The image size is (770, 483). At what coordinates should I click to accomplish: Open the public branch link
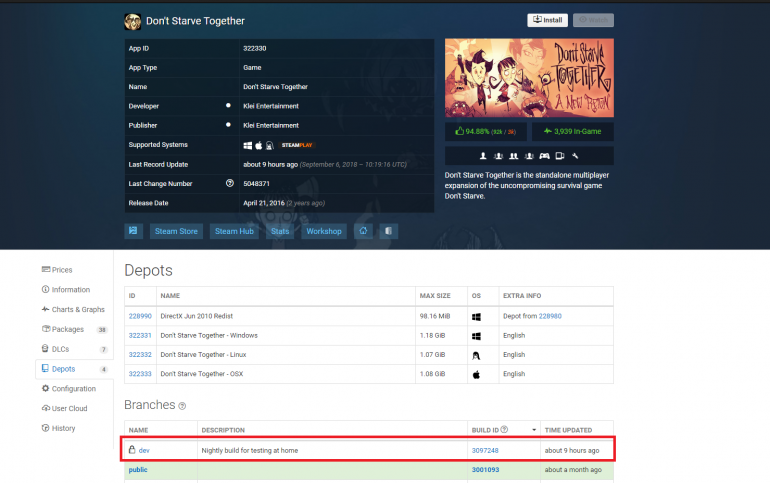138,470
